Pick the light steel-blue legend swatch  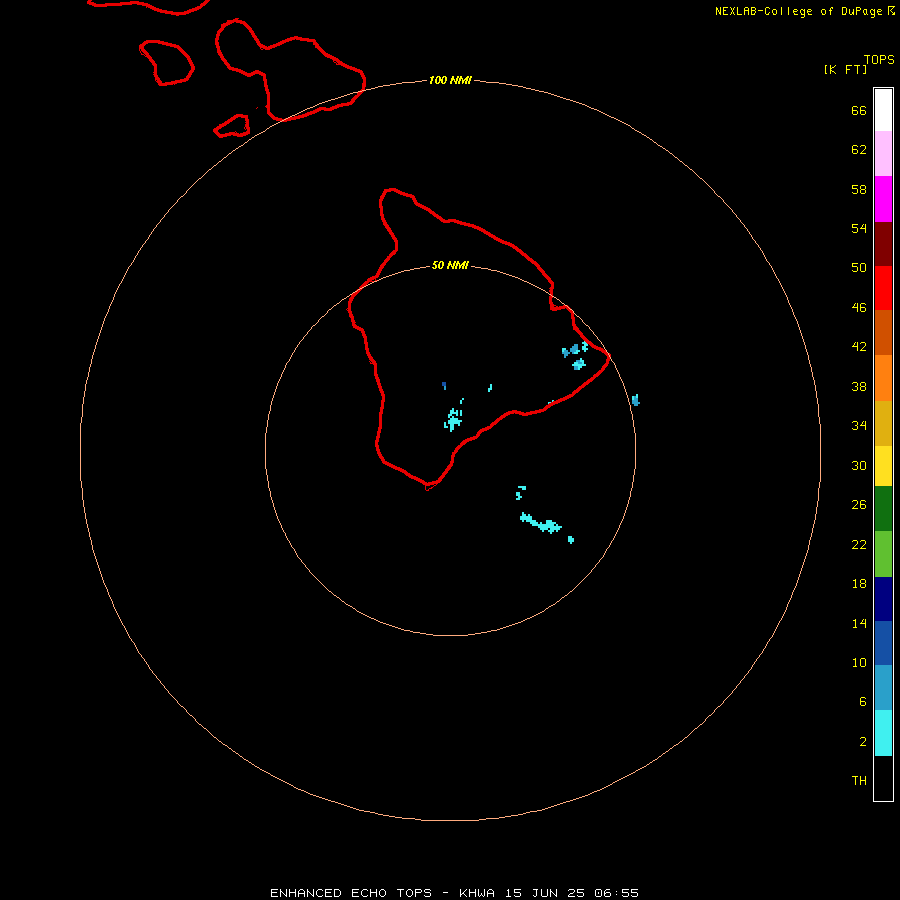[883, 688]
